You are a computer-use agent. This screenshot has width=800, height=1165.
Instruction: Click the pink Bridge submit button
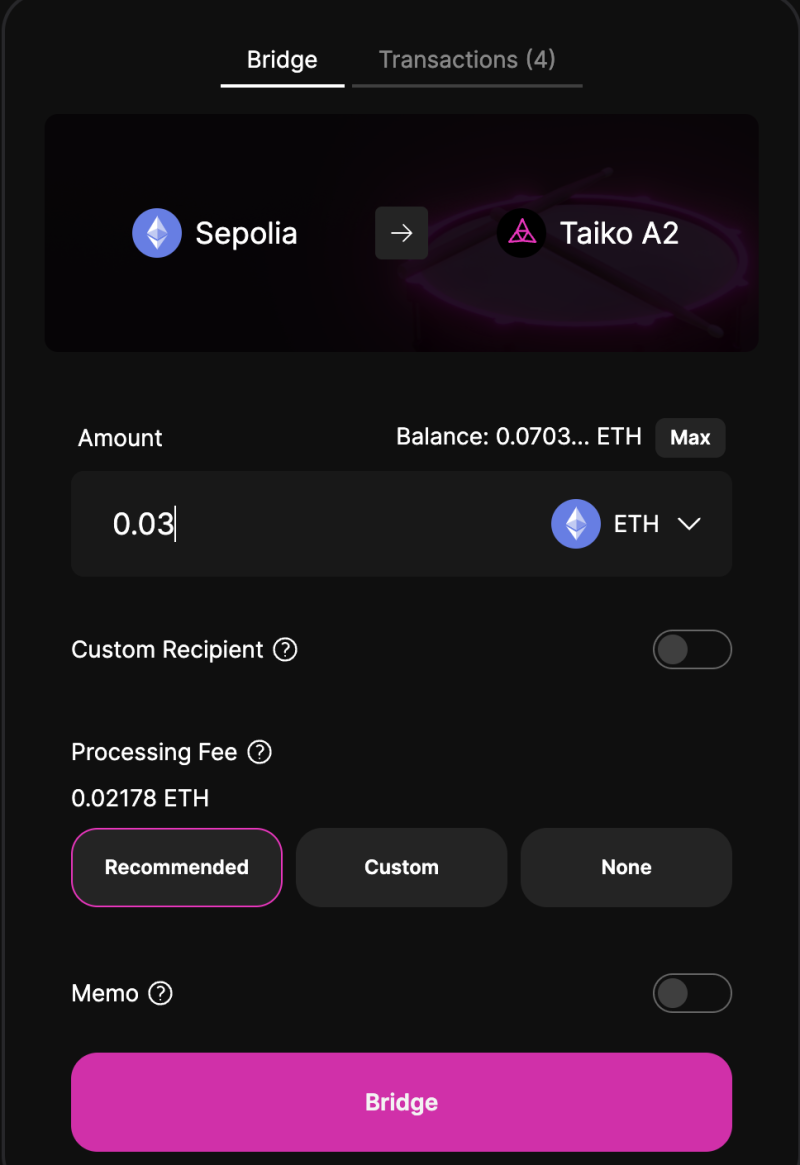pyautogui.click(x=401, y=1102)
